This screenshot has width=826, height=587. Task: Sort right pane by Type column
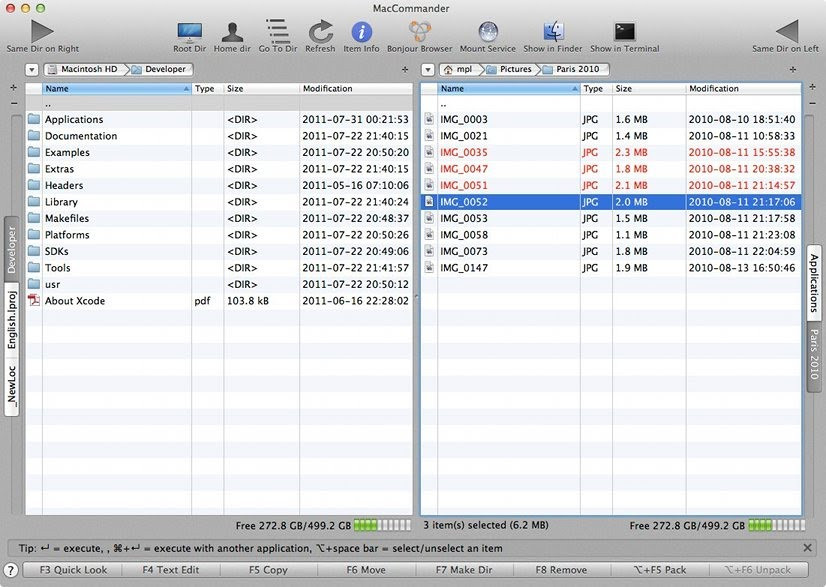tap(596, 89)
